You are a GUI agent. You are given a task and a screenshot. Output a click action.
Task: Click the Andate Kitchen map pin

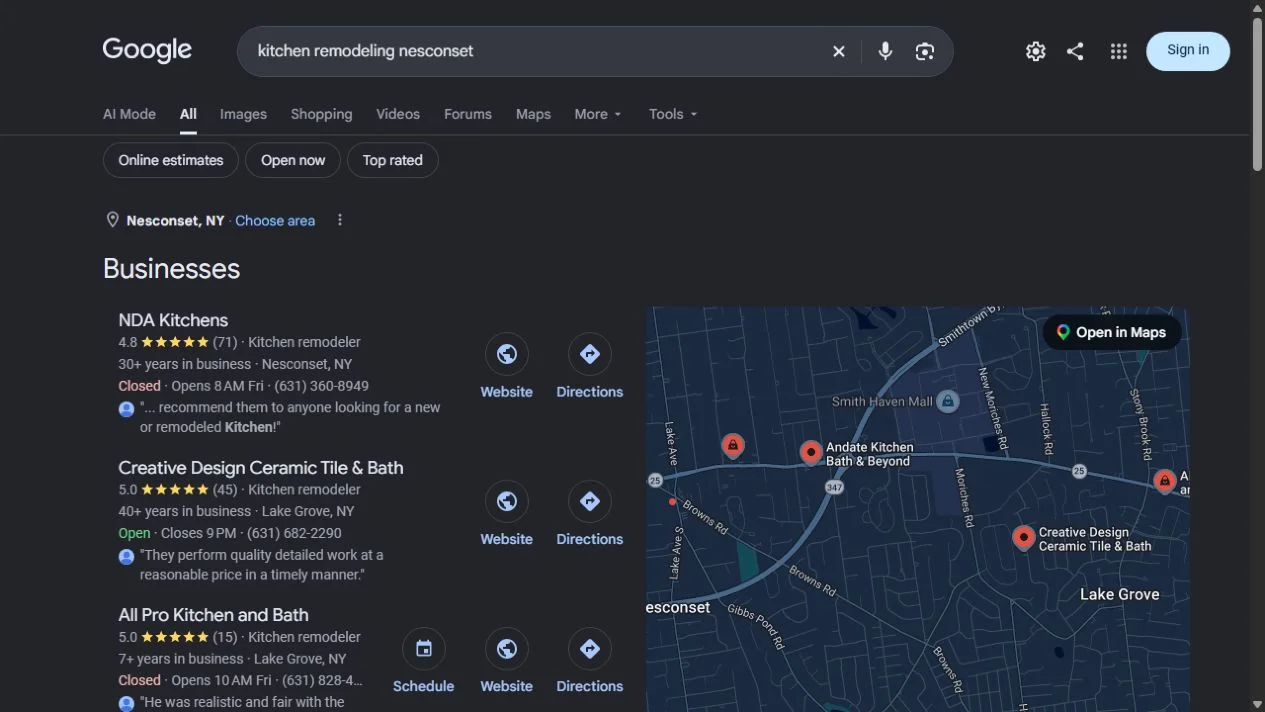[x=811, y=452]
